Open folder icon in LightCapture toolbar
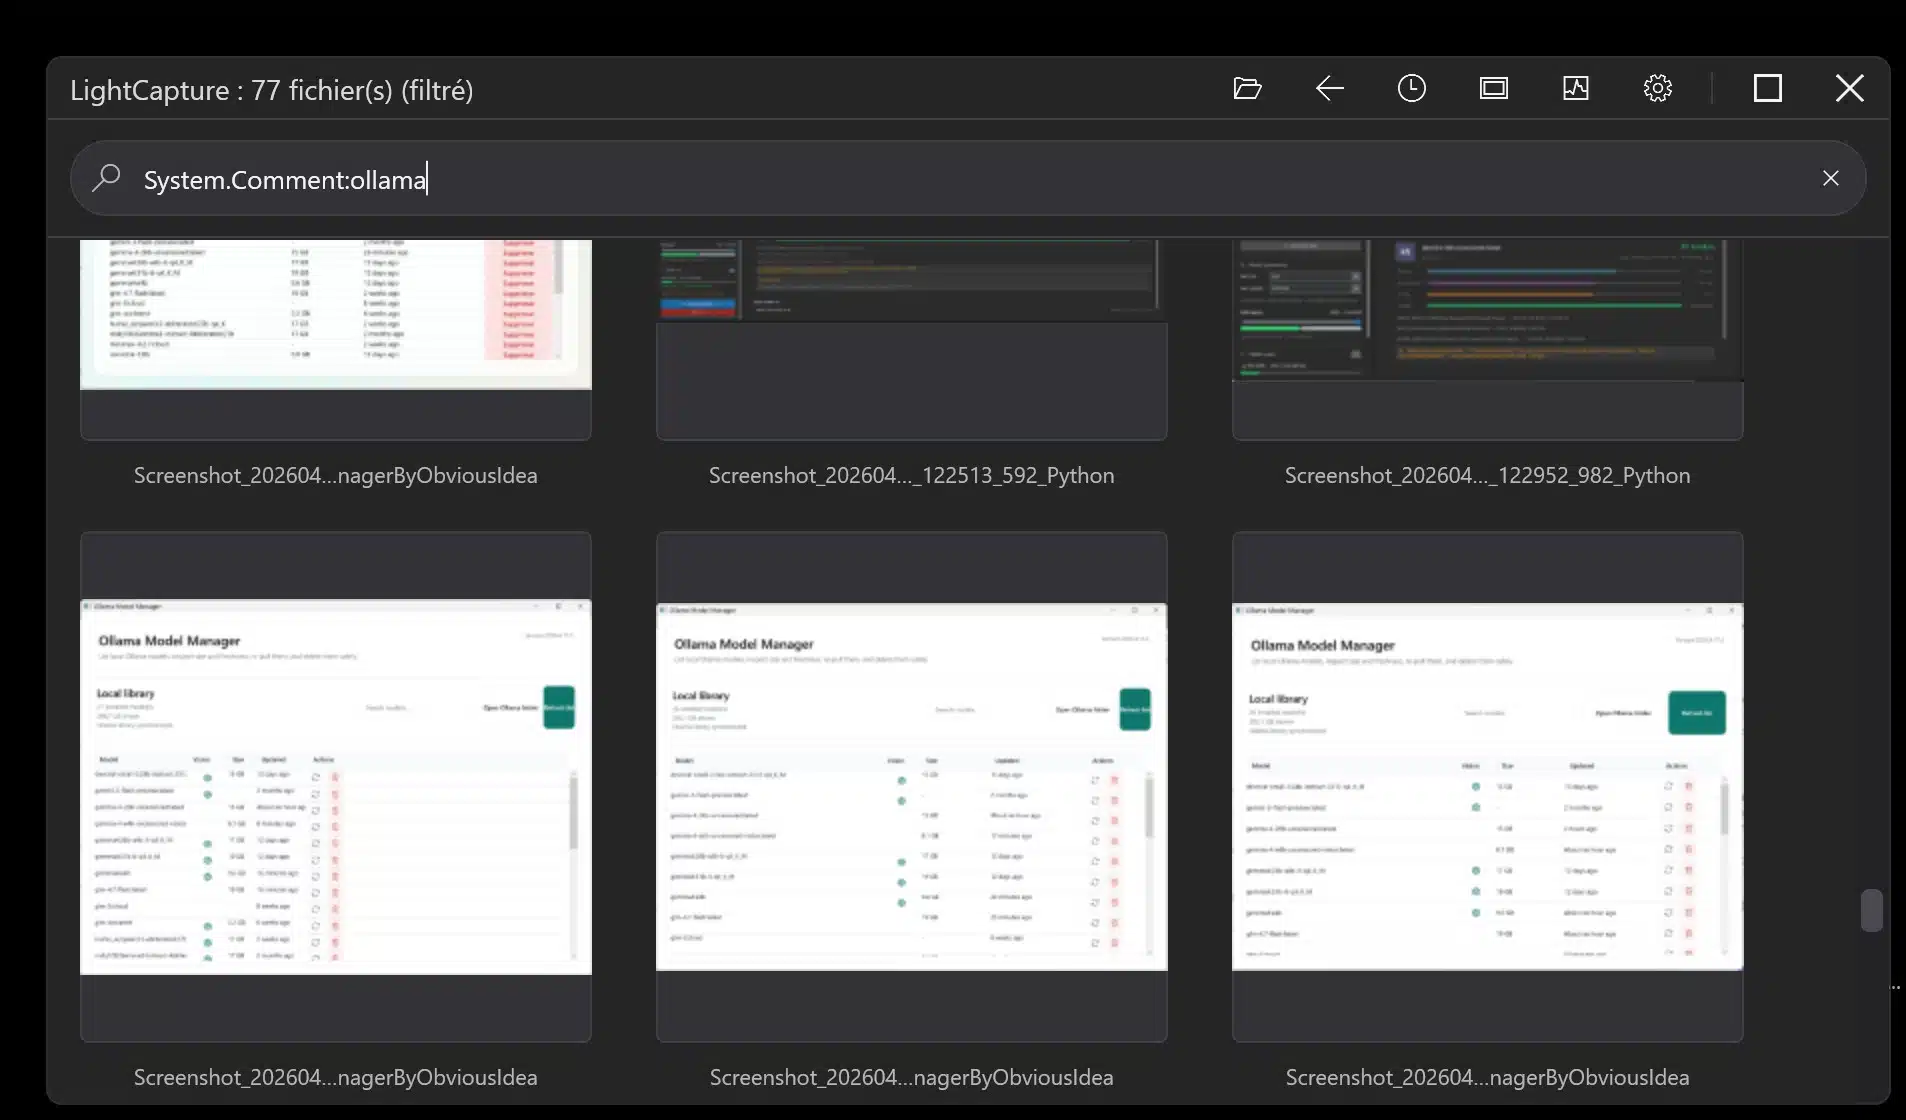 click(1247, 89)
